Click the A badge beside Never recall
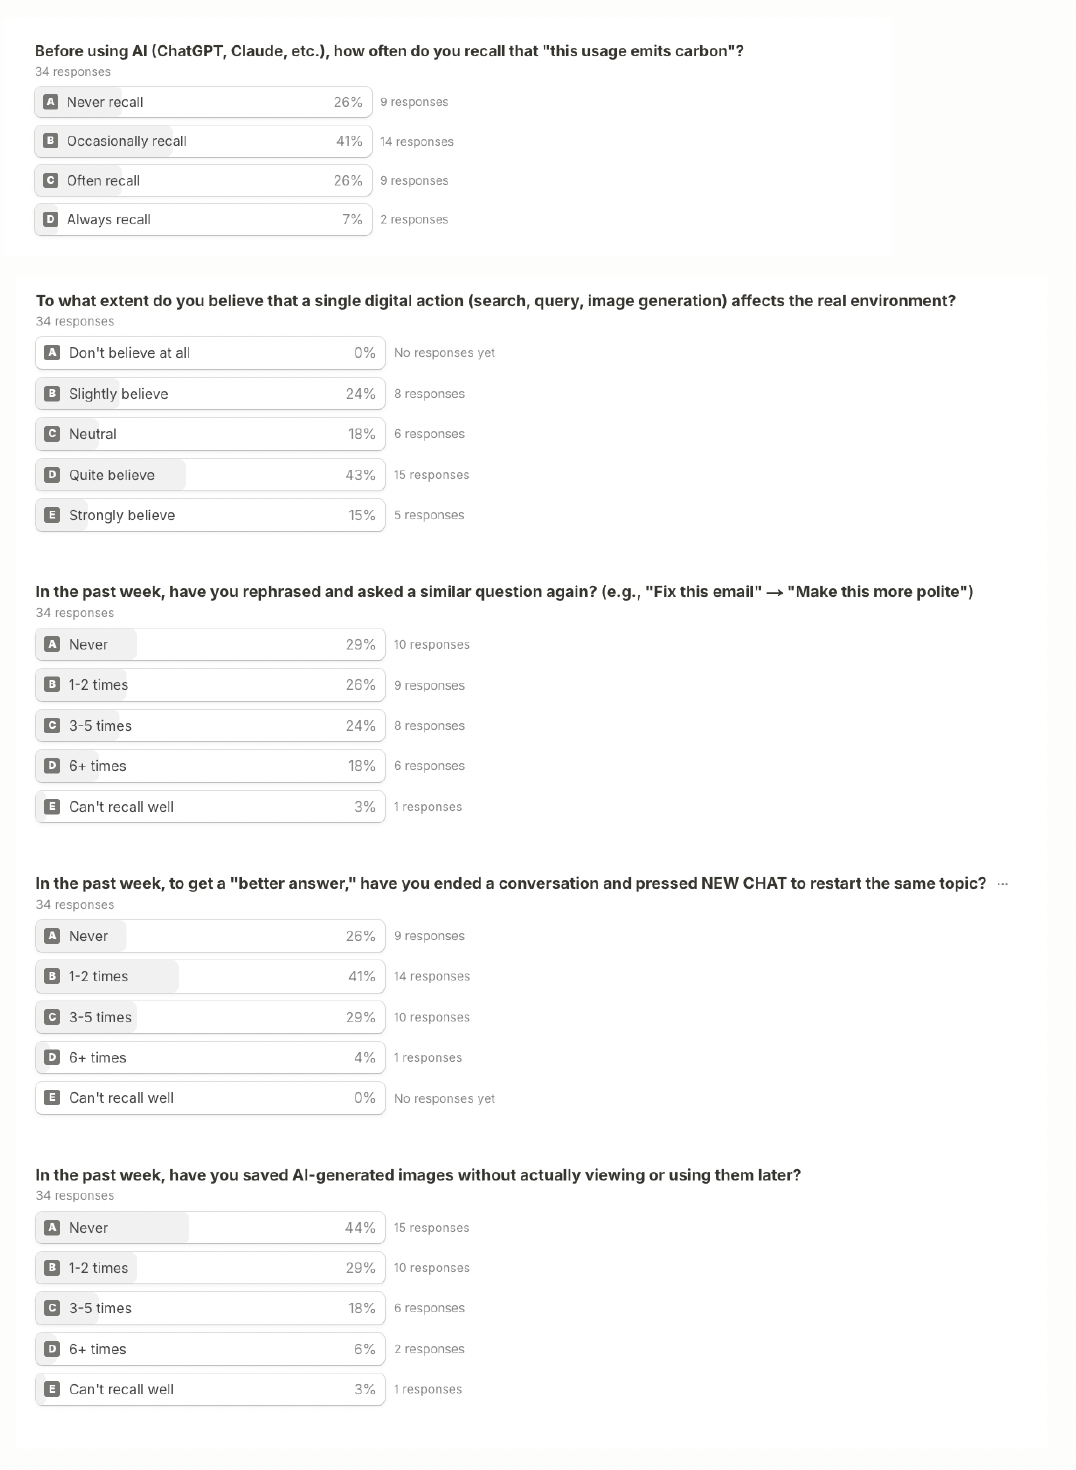 [x=51, y=102]
